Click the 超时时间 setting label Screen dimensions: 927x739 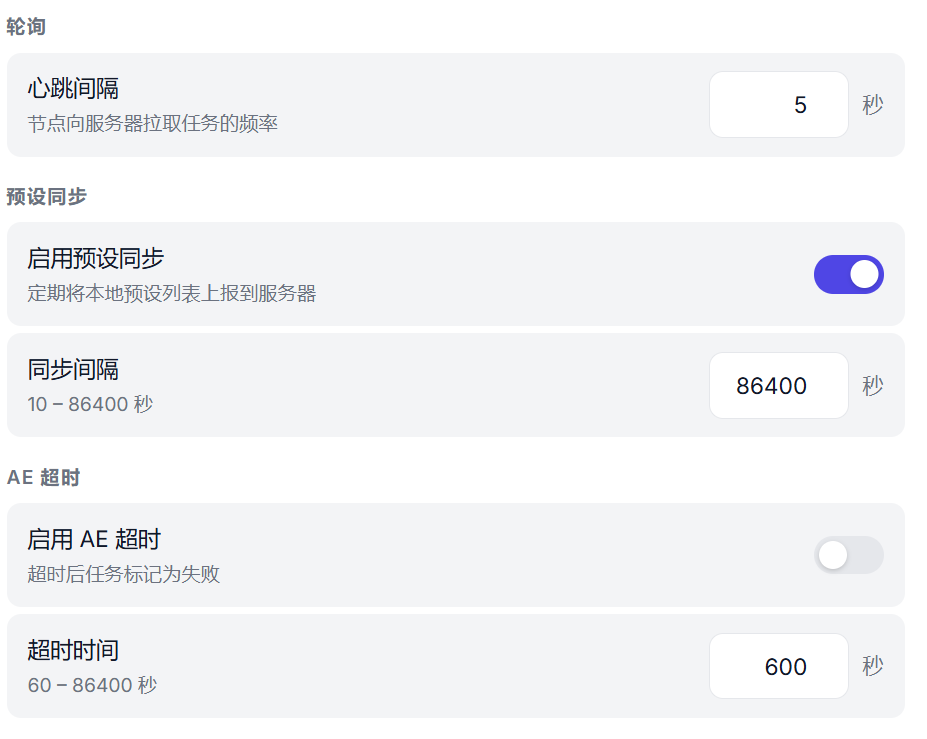click(x=73, y=651)
